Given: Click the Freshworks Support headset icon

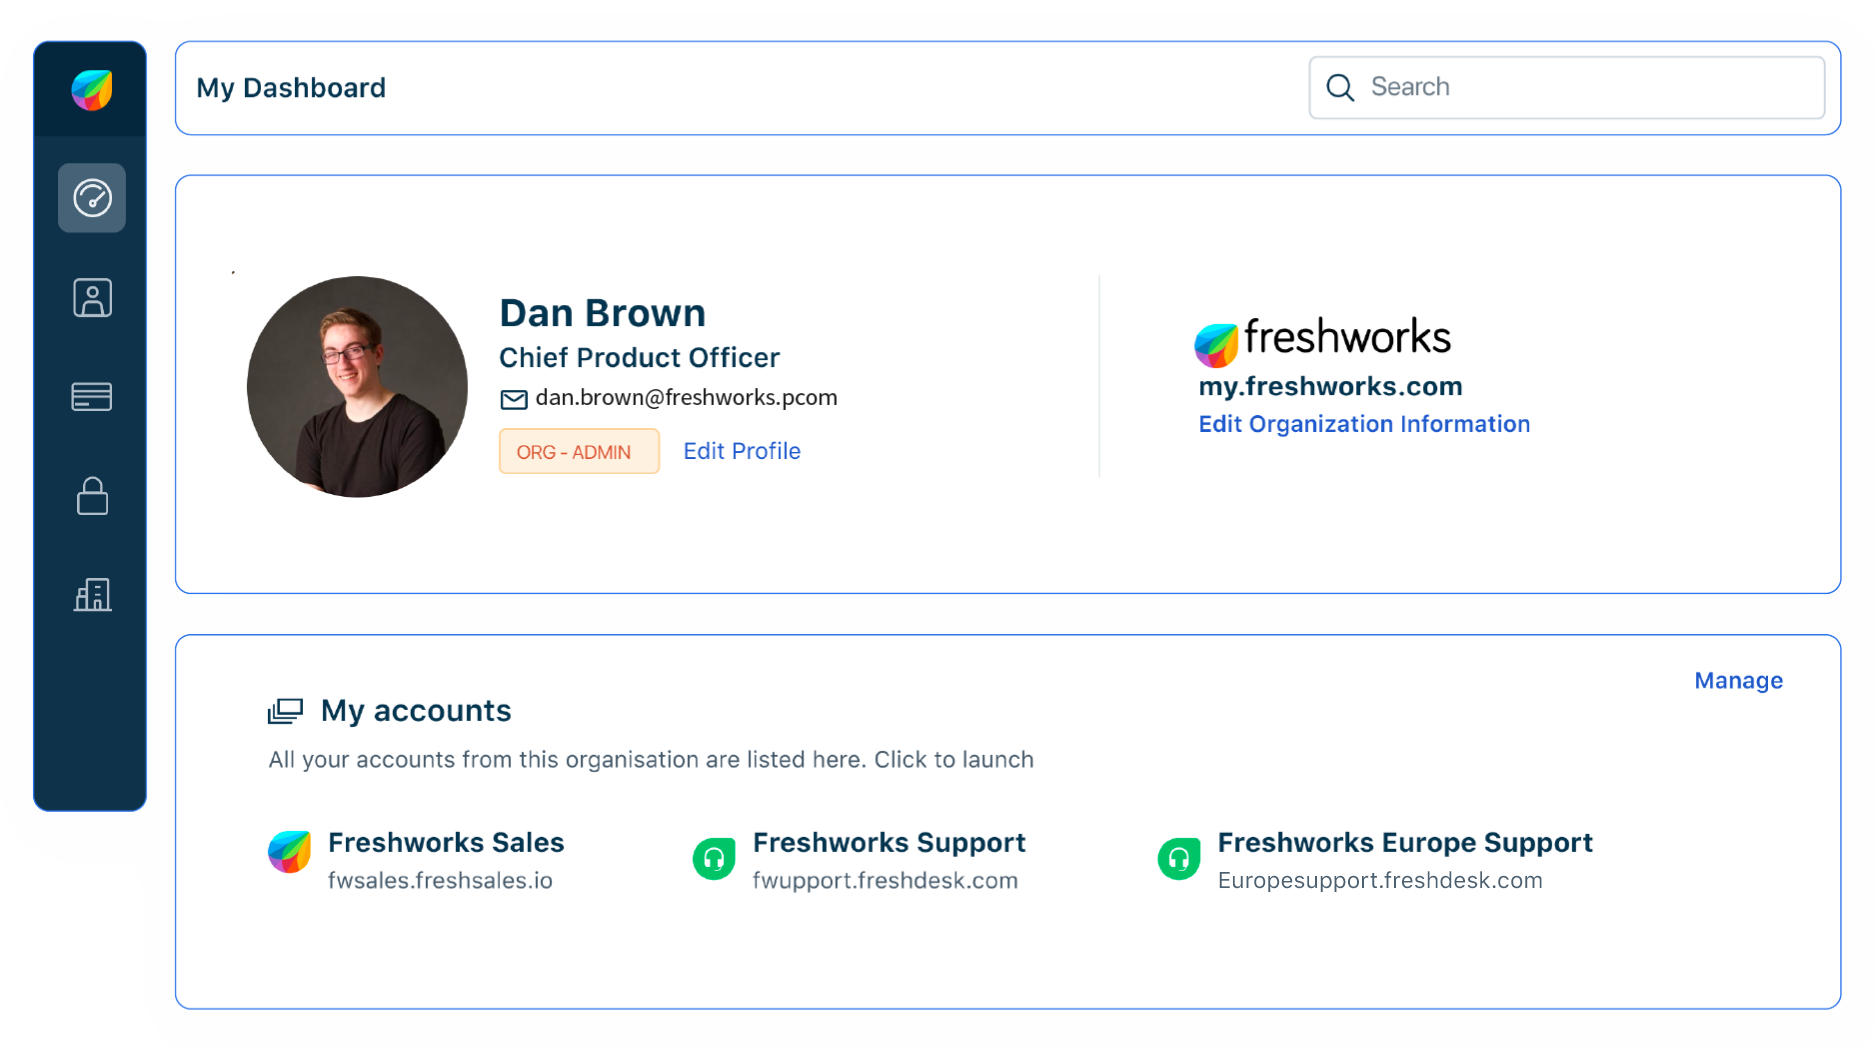Looking at the screenshot, I should point(714,859).
